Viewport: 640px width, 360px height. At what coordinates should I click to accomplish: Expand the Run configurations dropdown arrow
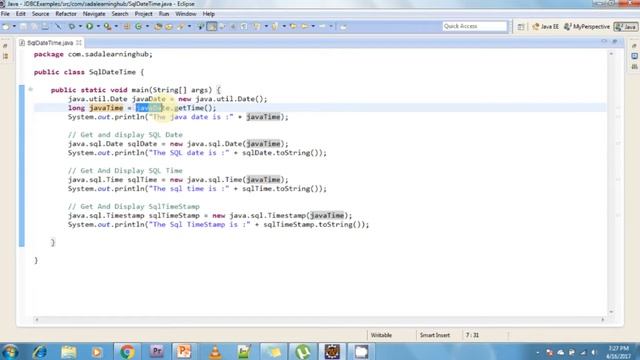[x=98, y=27]
